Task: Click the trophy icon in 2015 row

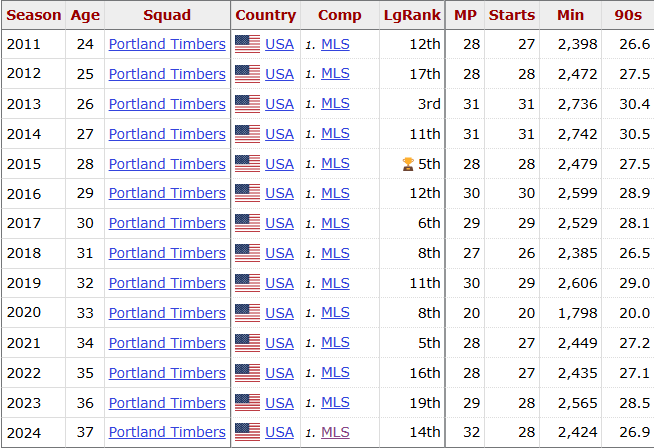Action: (407, 164)
